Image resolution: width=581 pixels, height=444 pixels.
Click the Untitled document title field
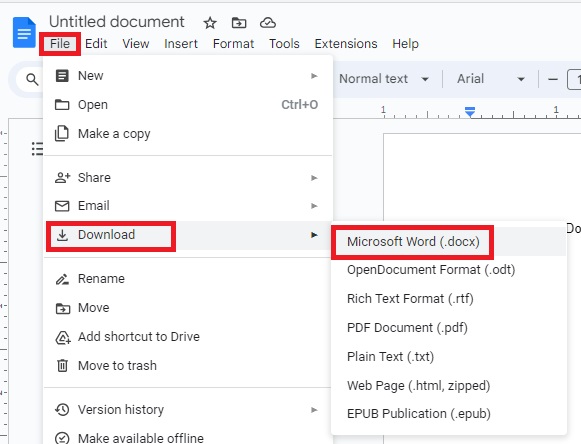pos(117,22)
